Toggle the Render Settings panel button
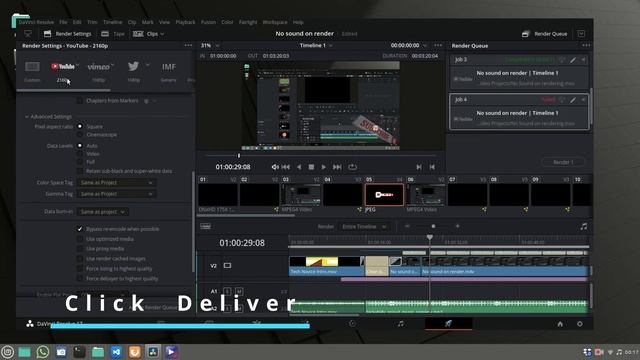Image resolution: width=640 pixels, height=360 pixels. (67, 34)
